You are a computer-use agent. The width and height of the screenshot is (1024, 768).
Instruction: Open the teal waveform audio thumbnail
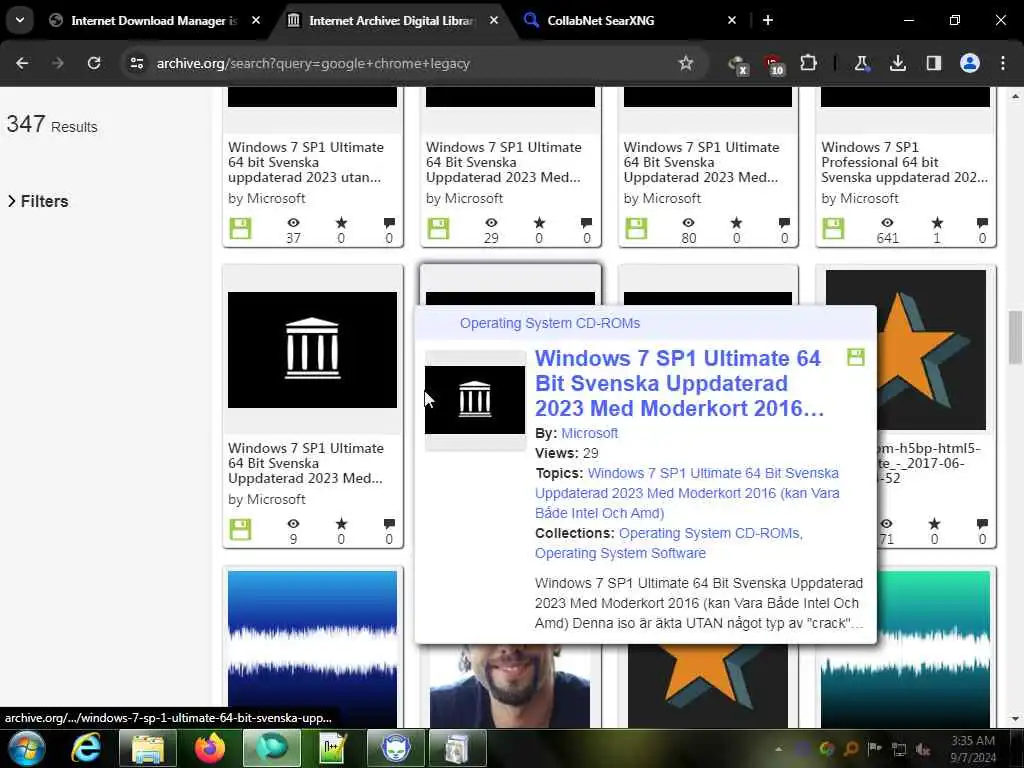[x=905, y=648]
